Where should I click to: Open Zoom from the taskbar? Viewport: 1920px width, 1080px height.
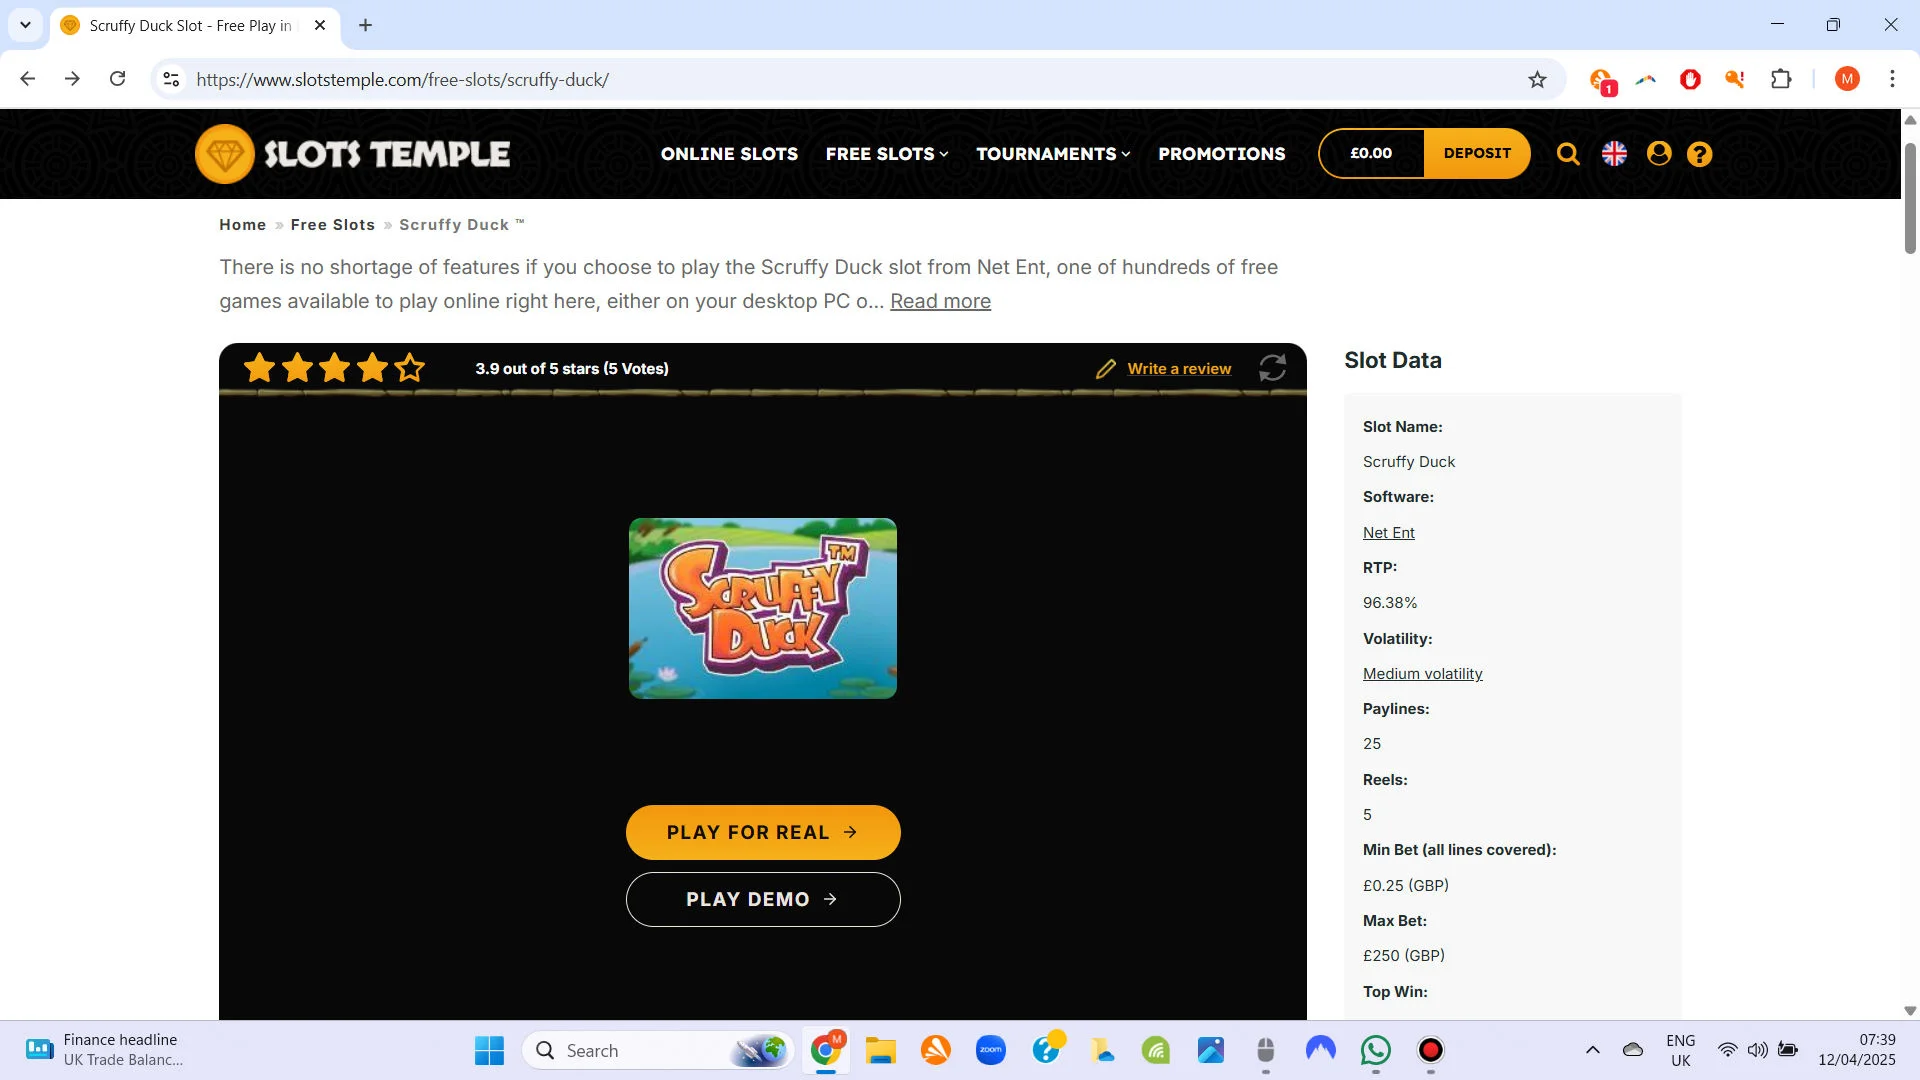point(990,1050)
